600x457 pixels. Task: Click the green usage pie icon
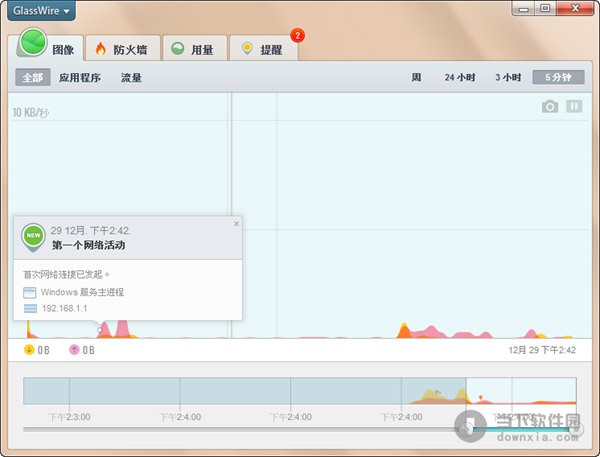coord(178,48)
